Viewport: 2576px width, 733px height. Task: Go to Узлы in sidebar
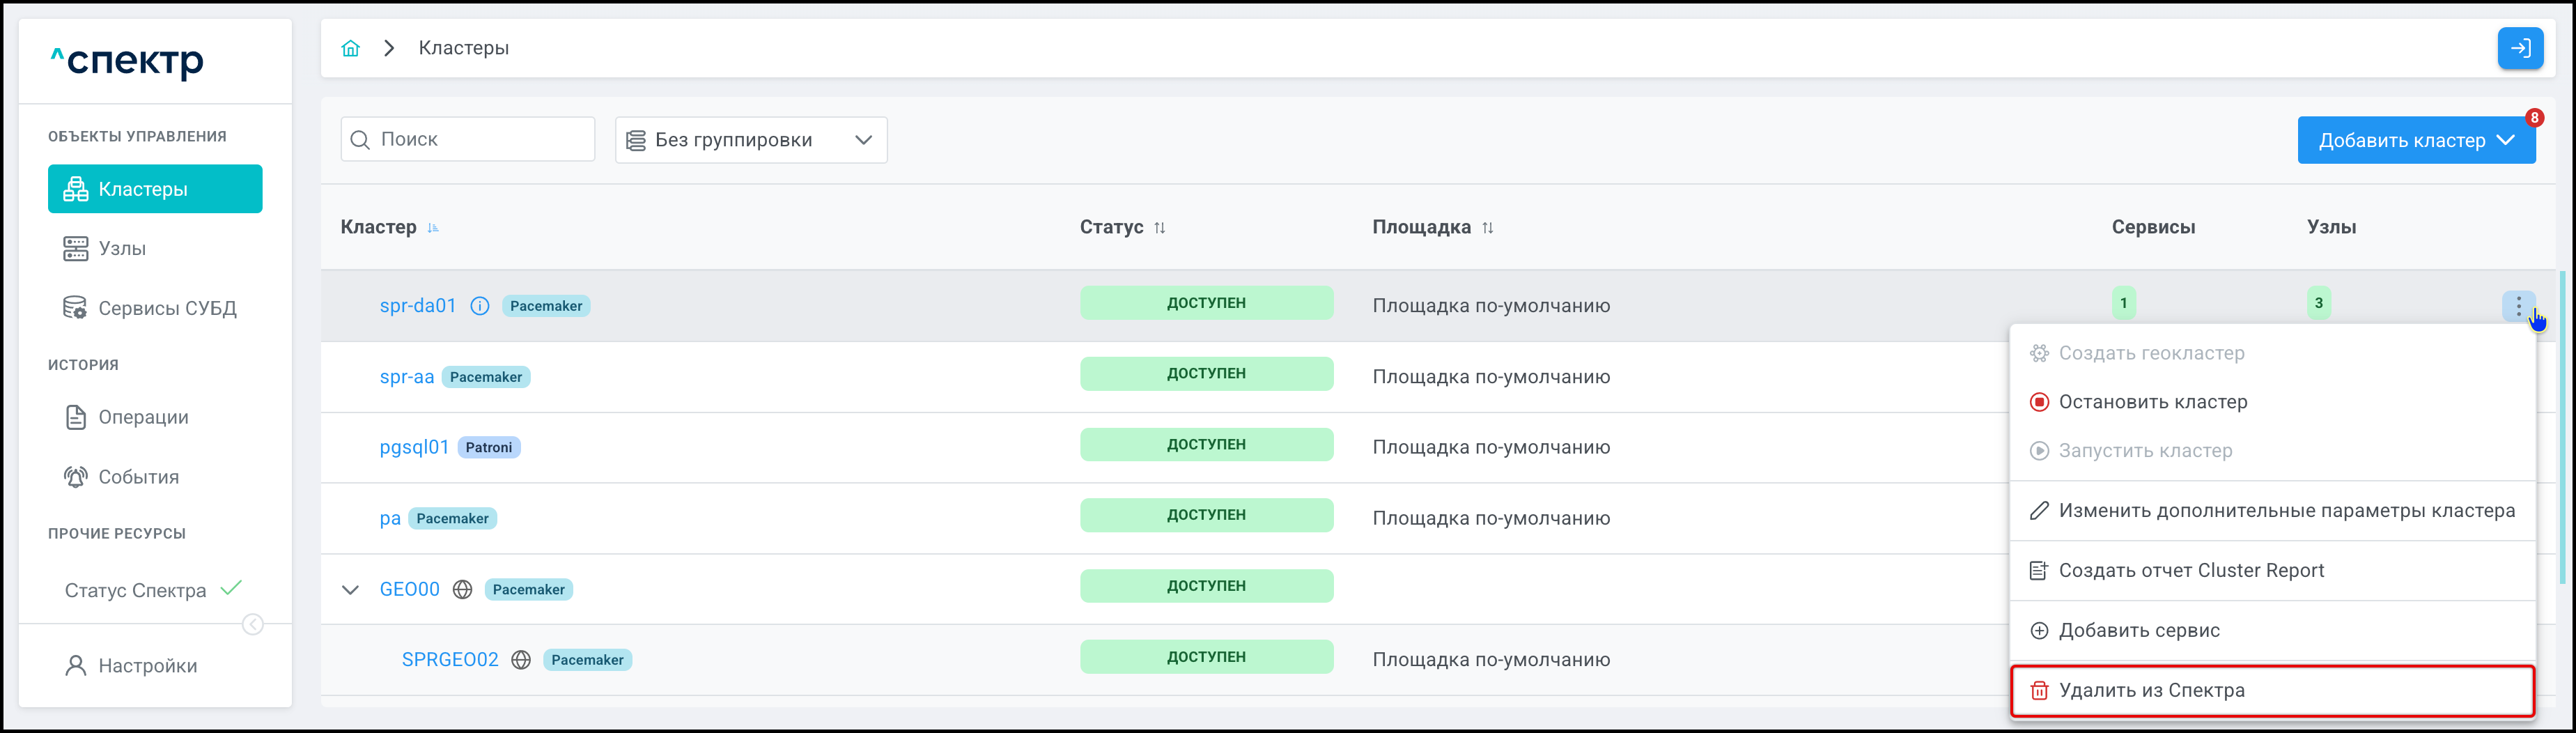[x=122, y=249]
